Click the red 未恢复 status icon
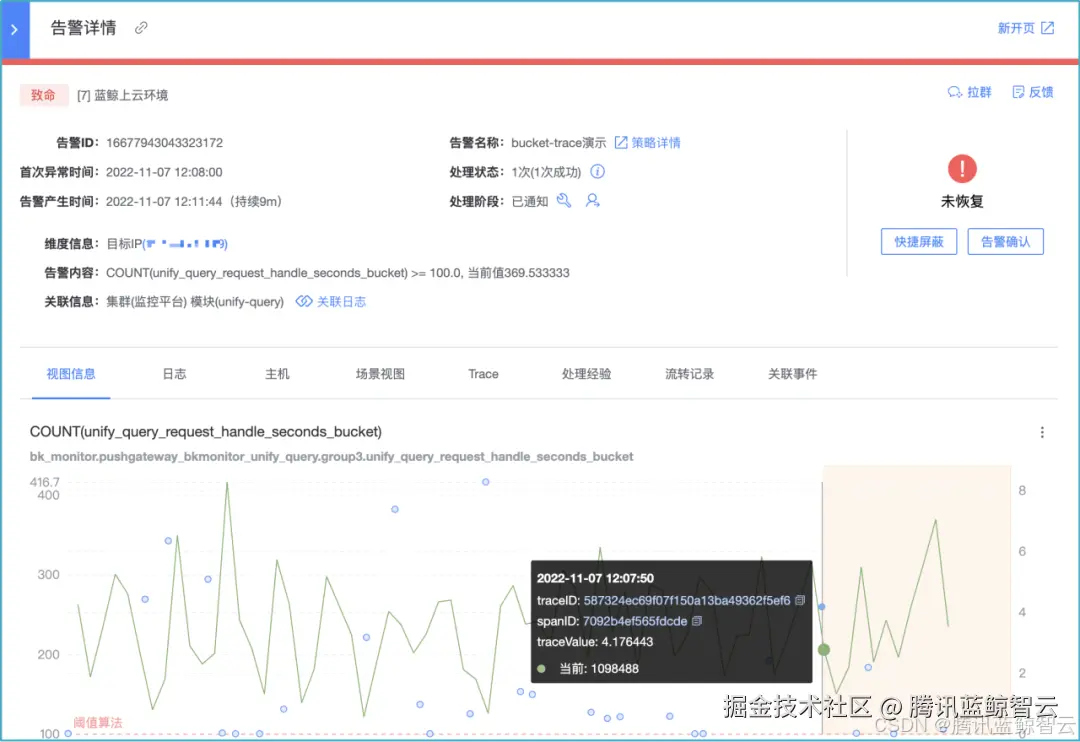The width and height of the screenshot is (1080, 742). (x=962, y=169)
